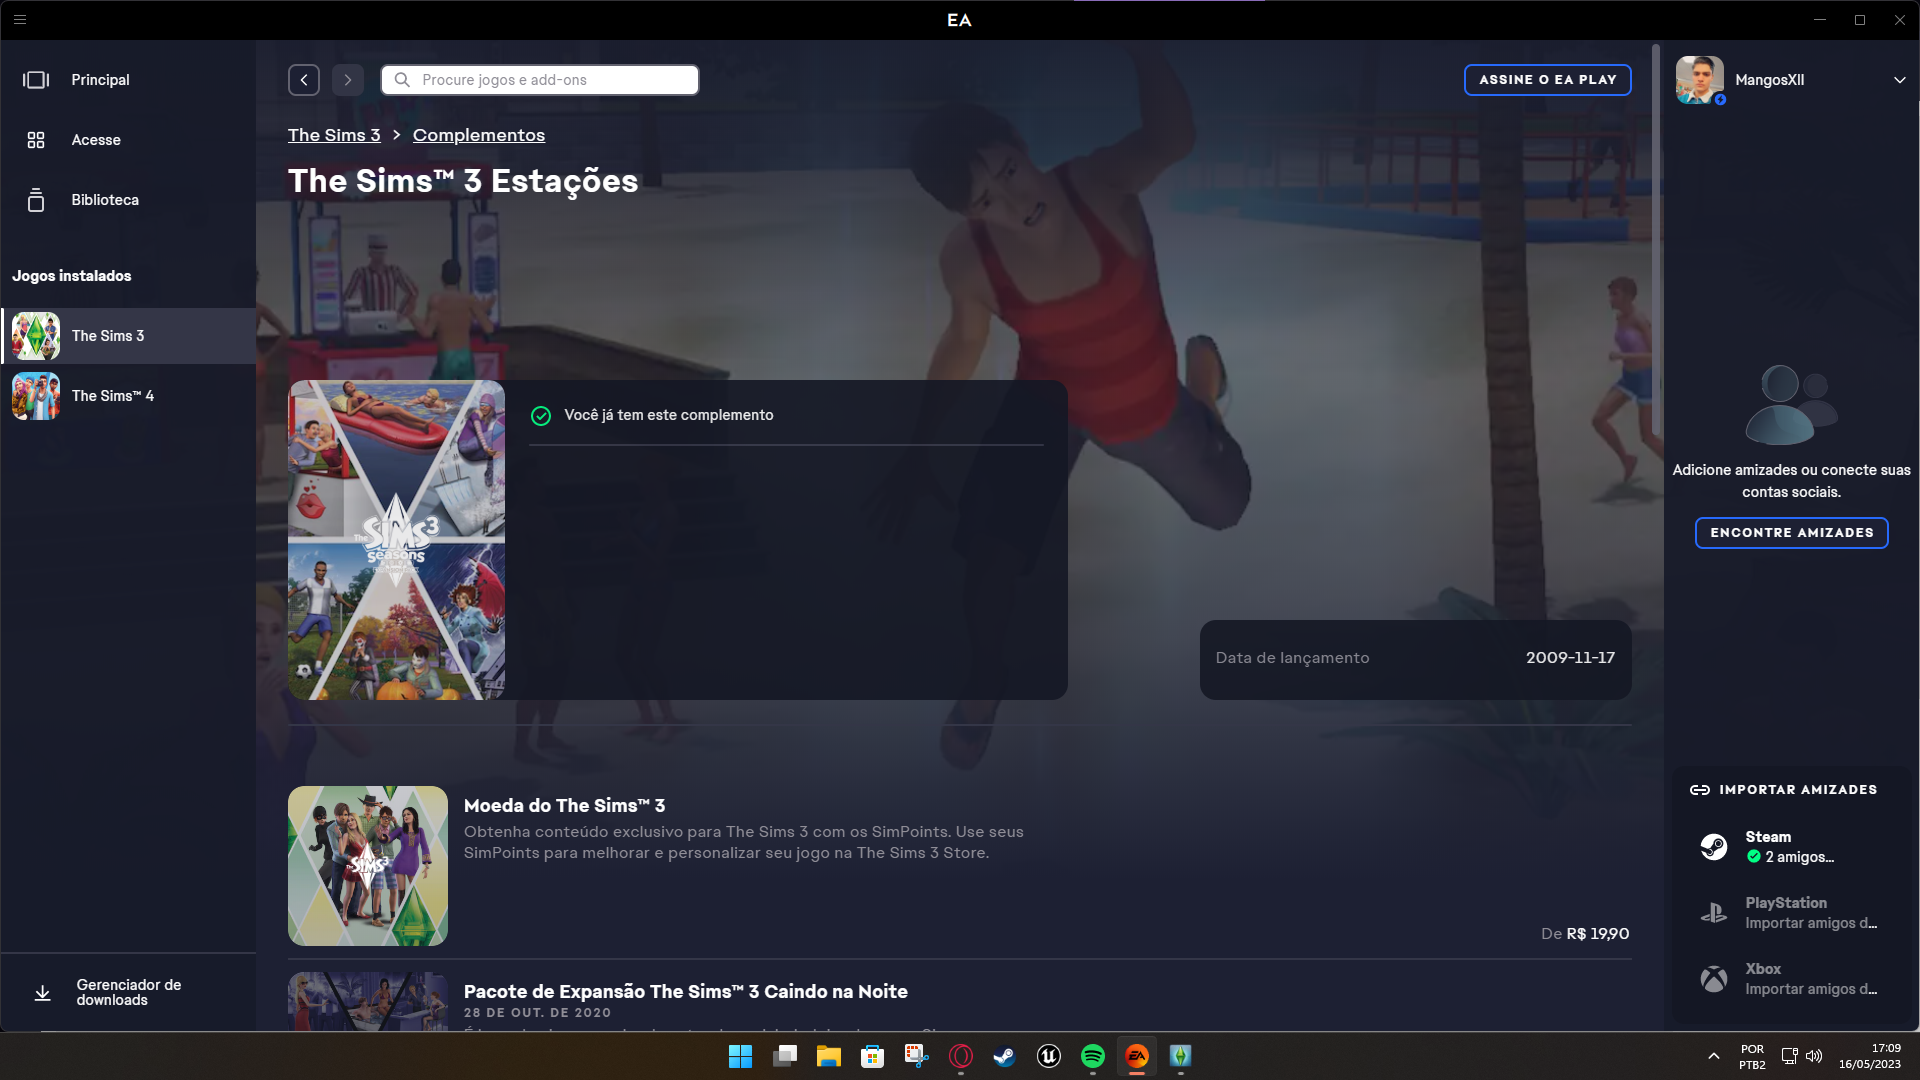Click the search games and add-ons field
This screenshot has width=1920, height=1080.
540,80
